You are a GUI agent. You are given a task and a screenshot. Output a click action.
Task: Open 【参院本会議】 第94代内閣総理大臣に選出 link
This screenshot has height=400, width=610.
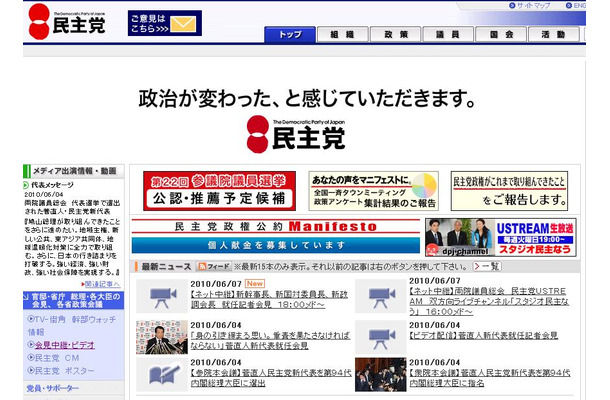pyautogui.click(x=271, y=378)
